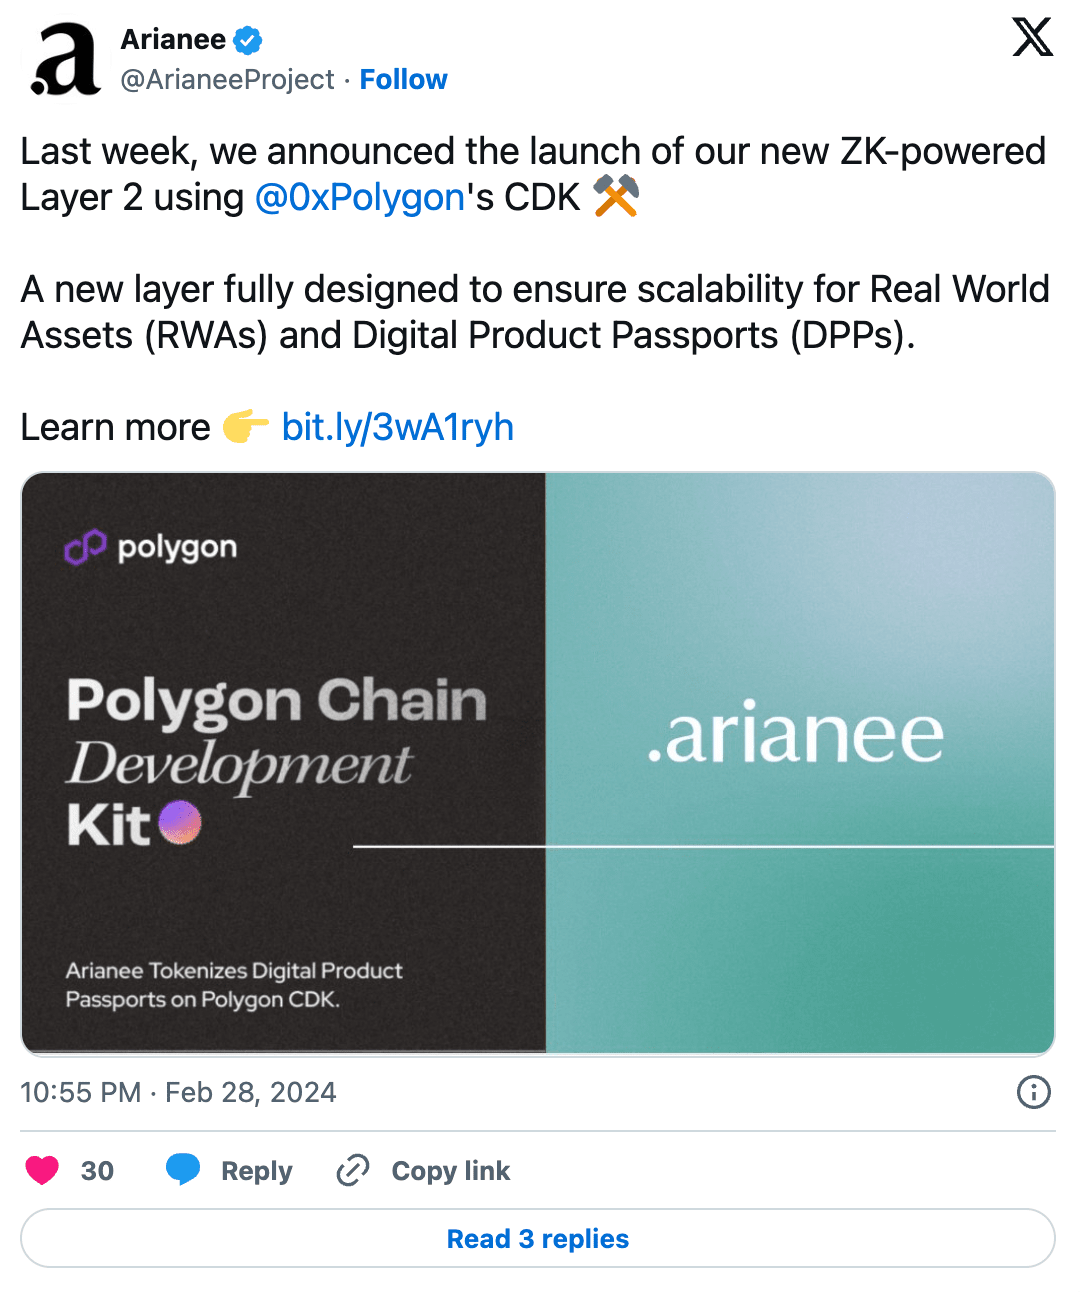This screenshot has width=1080, height=1292.
Task: Click the Arianee profile avatar logo
Action: [65, 59]
